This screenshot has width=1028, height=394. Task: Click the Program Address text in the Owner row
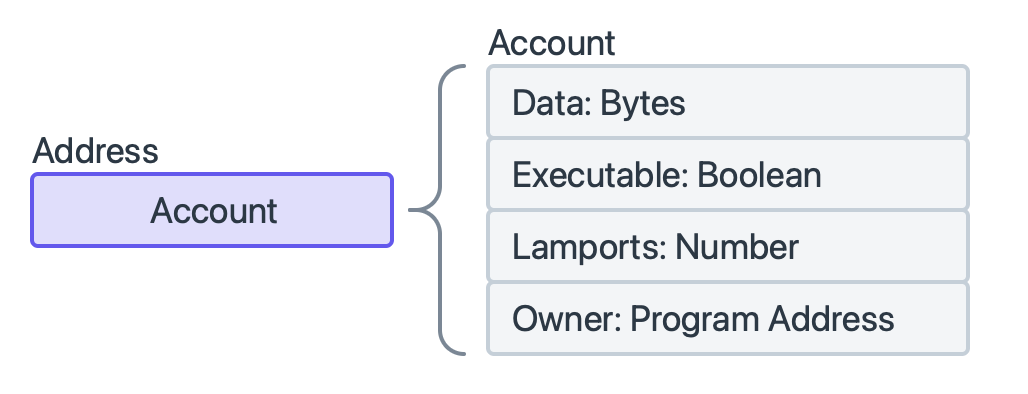point(762,320)
